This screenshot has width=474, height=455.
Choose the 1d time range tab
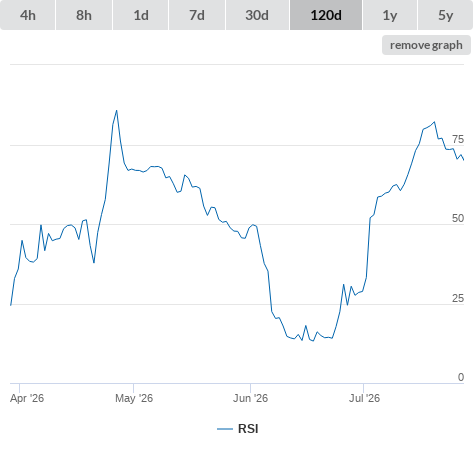(x=141, y=15)
